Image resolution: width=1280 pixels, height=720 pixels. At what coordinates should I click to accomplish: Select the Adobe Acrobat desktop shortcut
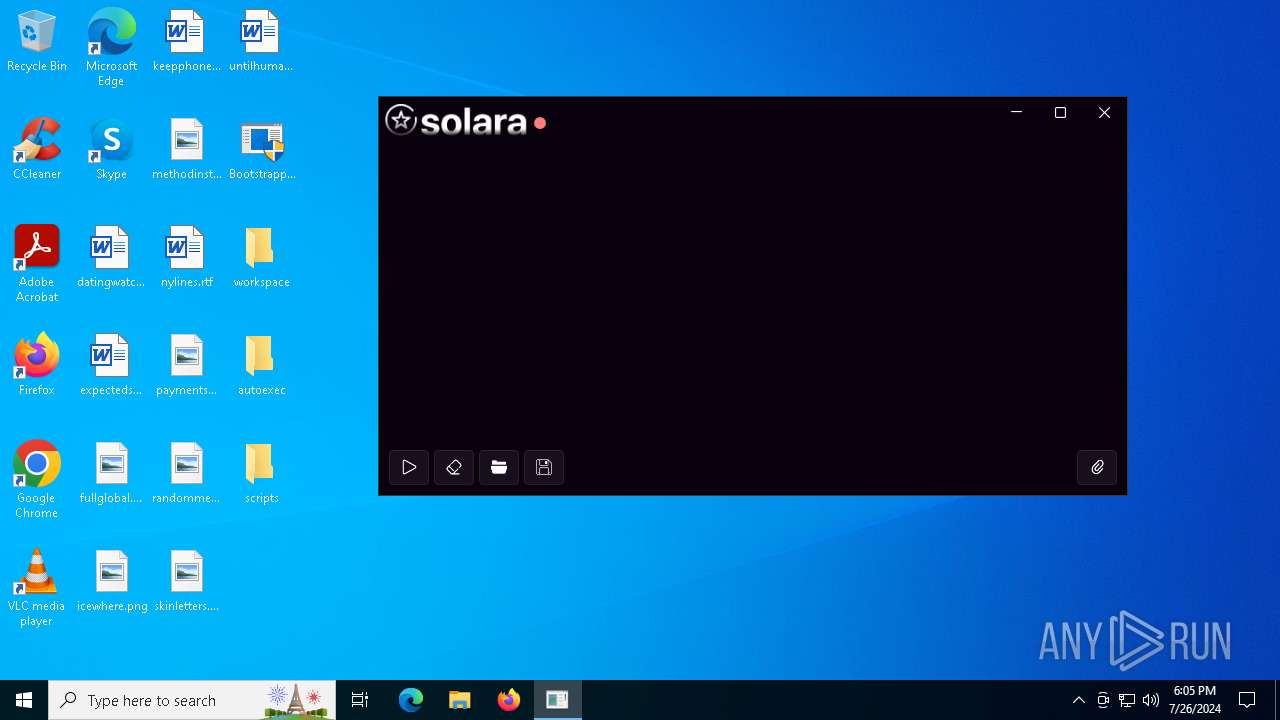(37, 264)
